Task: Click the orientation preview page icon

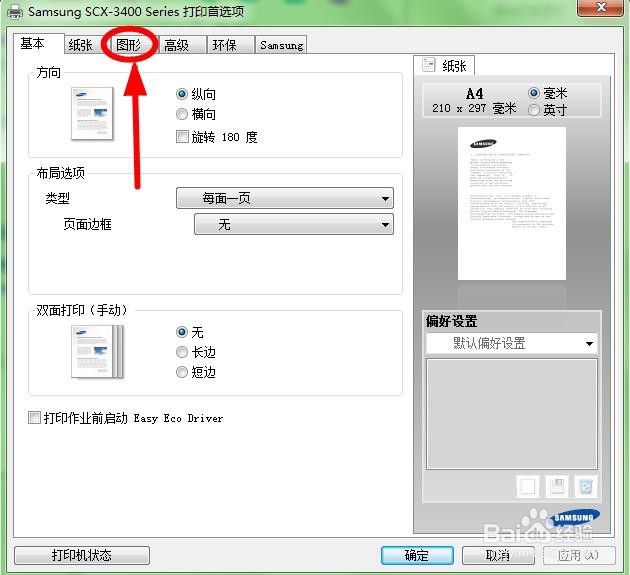Action: point(92,114)
